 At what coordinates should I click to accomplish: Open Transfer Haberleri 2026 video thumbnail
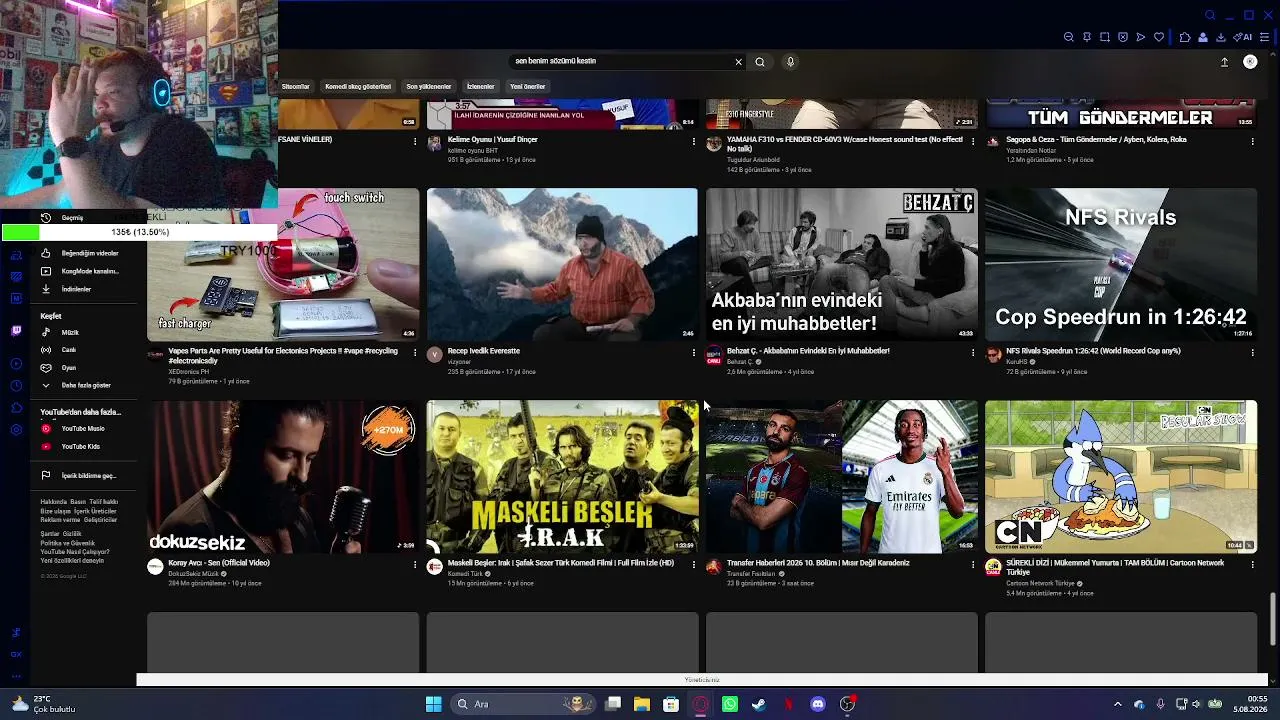(842, 477)
